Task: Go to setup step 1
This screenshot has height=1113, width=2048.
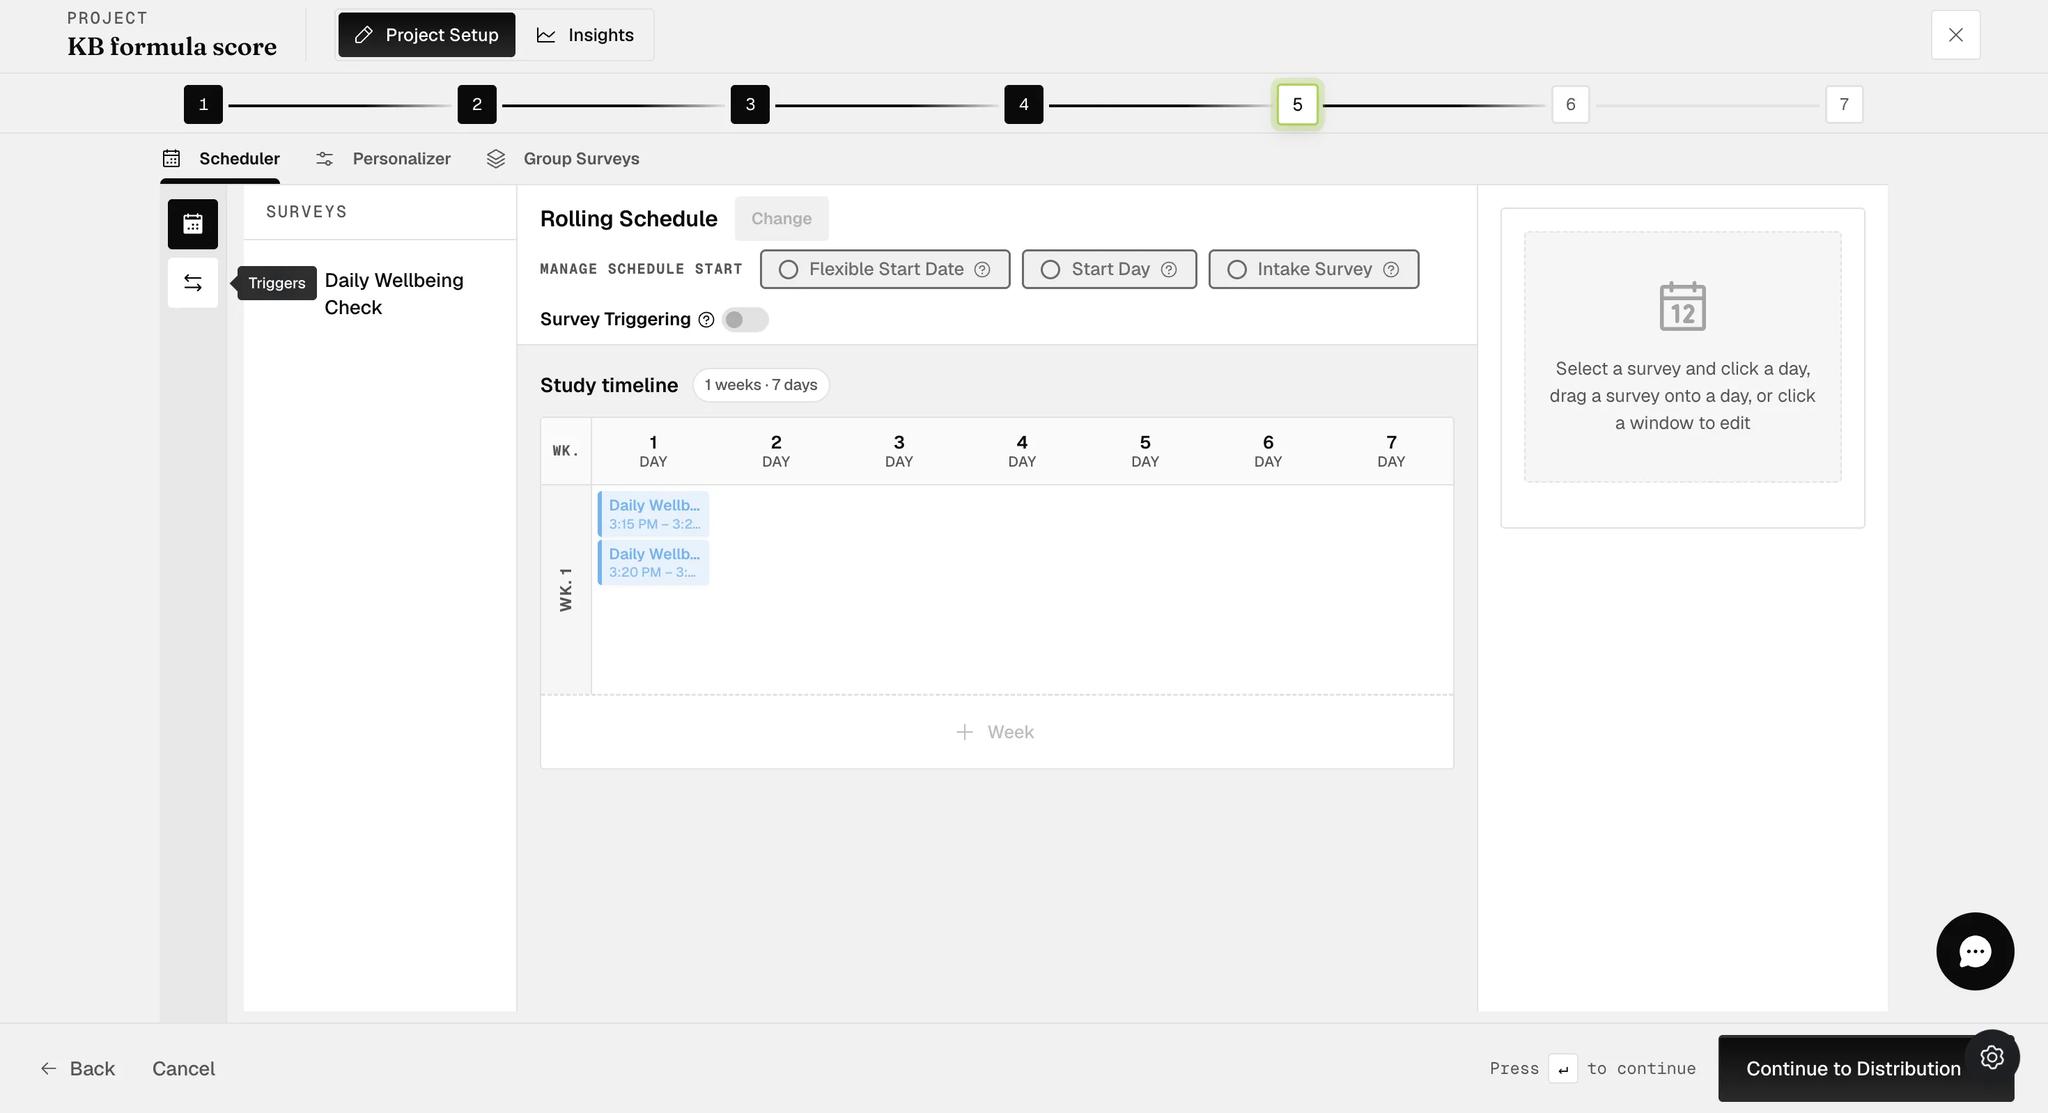Action: click(203, 104)
